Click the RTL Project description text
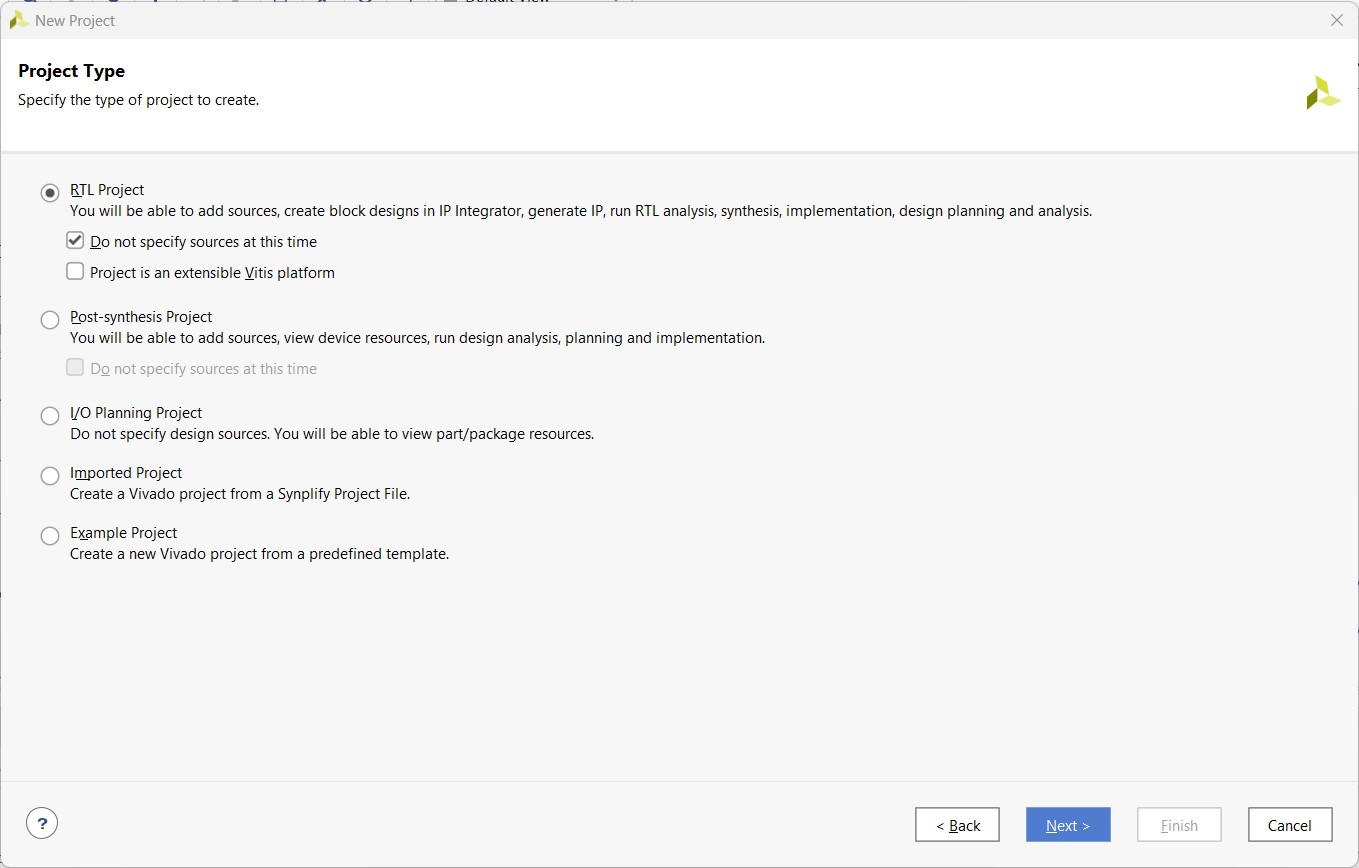The image size is (1359, 868). (581, 211)
